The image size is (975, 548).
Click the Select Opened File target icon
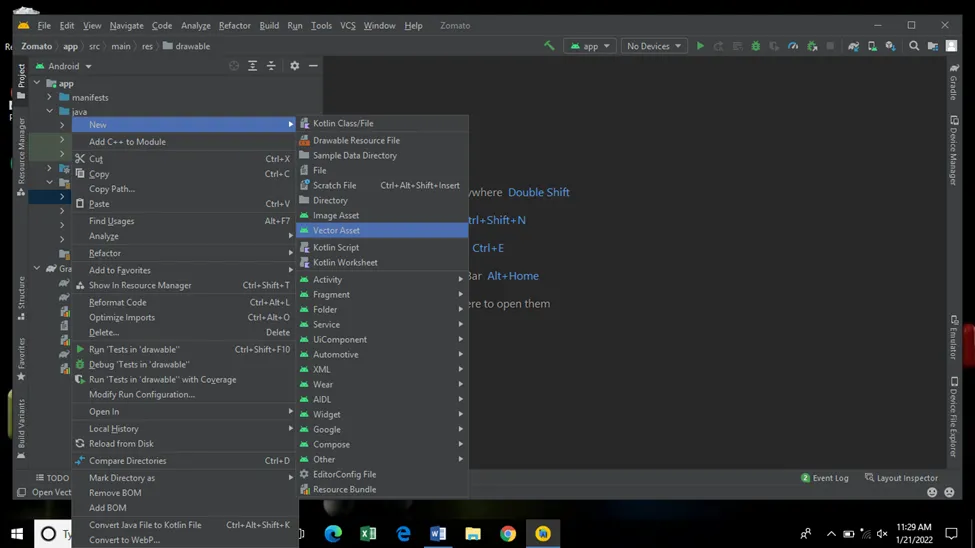coord(234,66)
